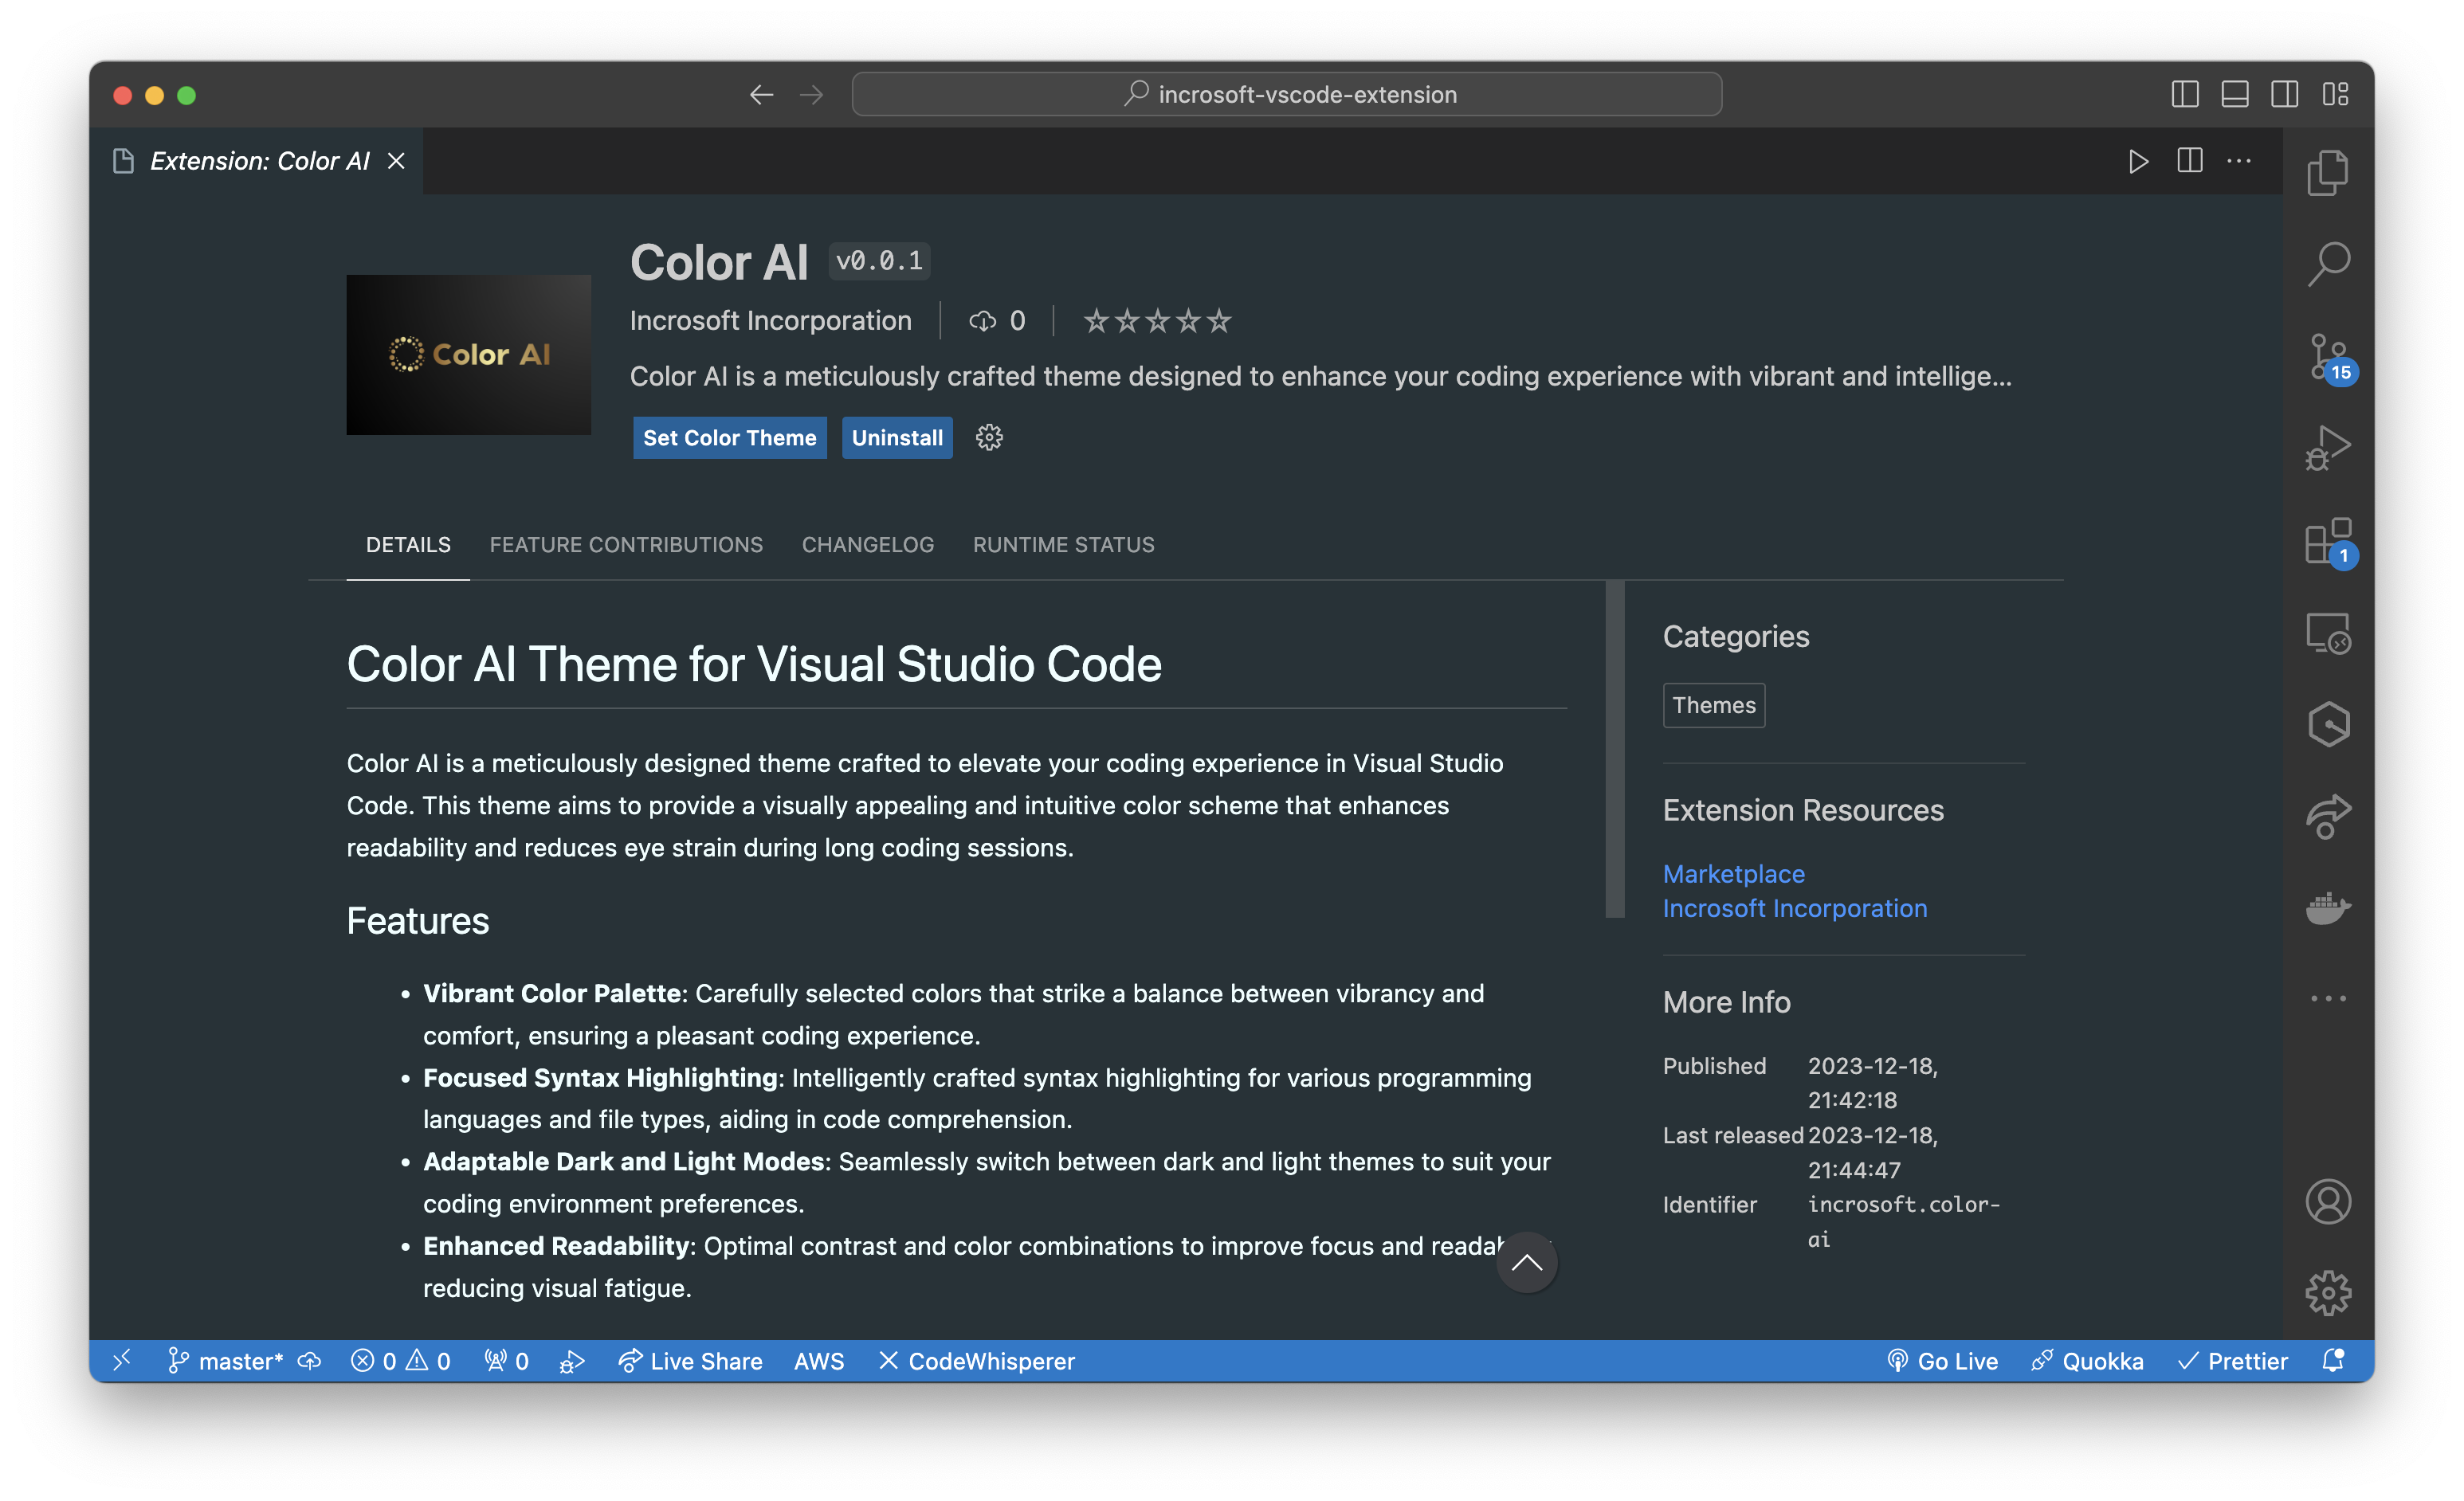The image size is (2464, 1501).
Task: Expand additional views ellipsis in activity bar
Action: [x=2328, y=998]
